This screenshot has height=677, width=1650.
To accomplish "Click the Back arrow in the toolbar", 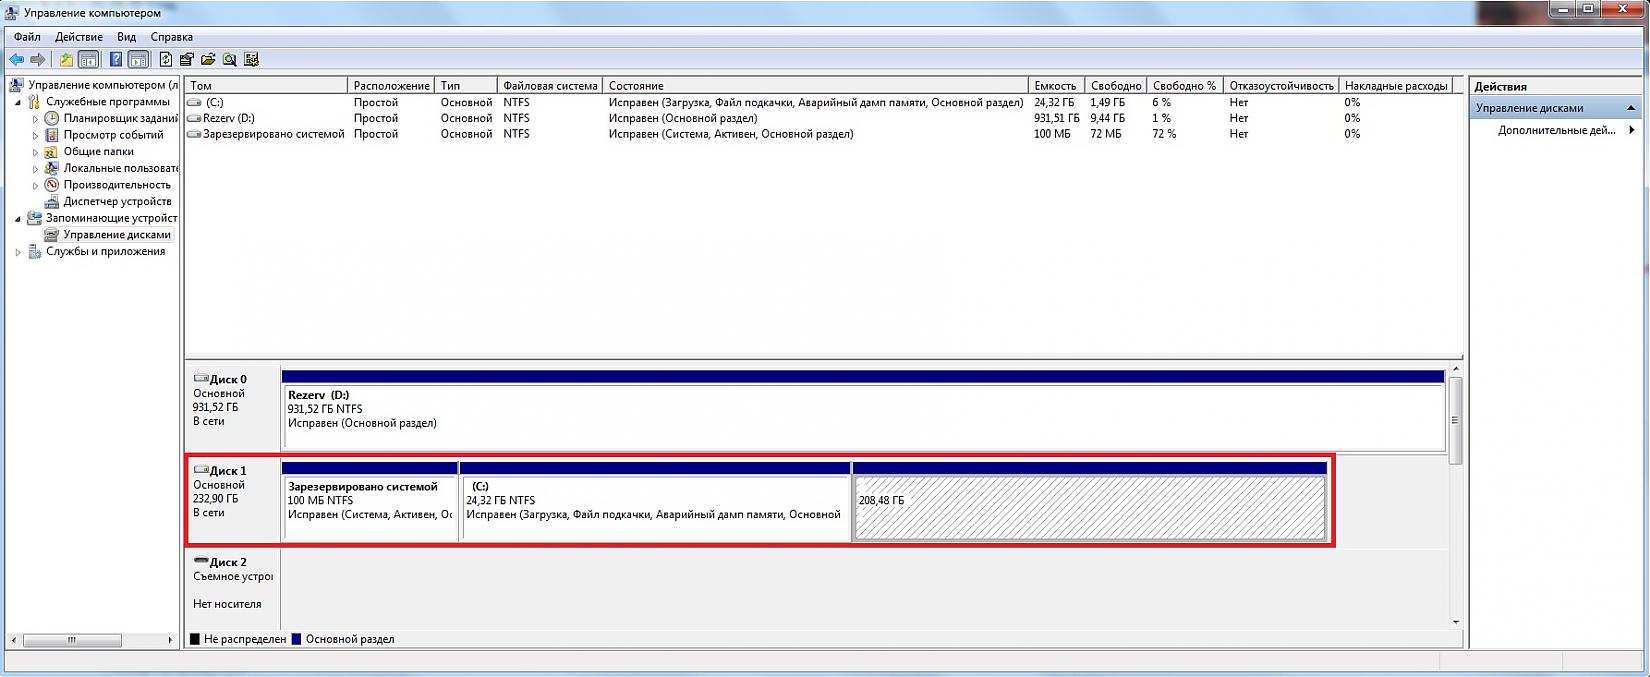I will click(16, 60).
